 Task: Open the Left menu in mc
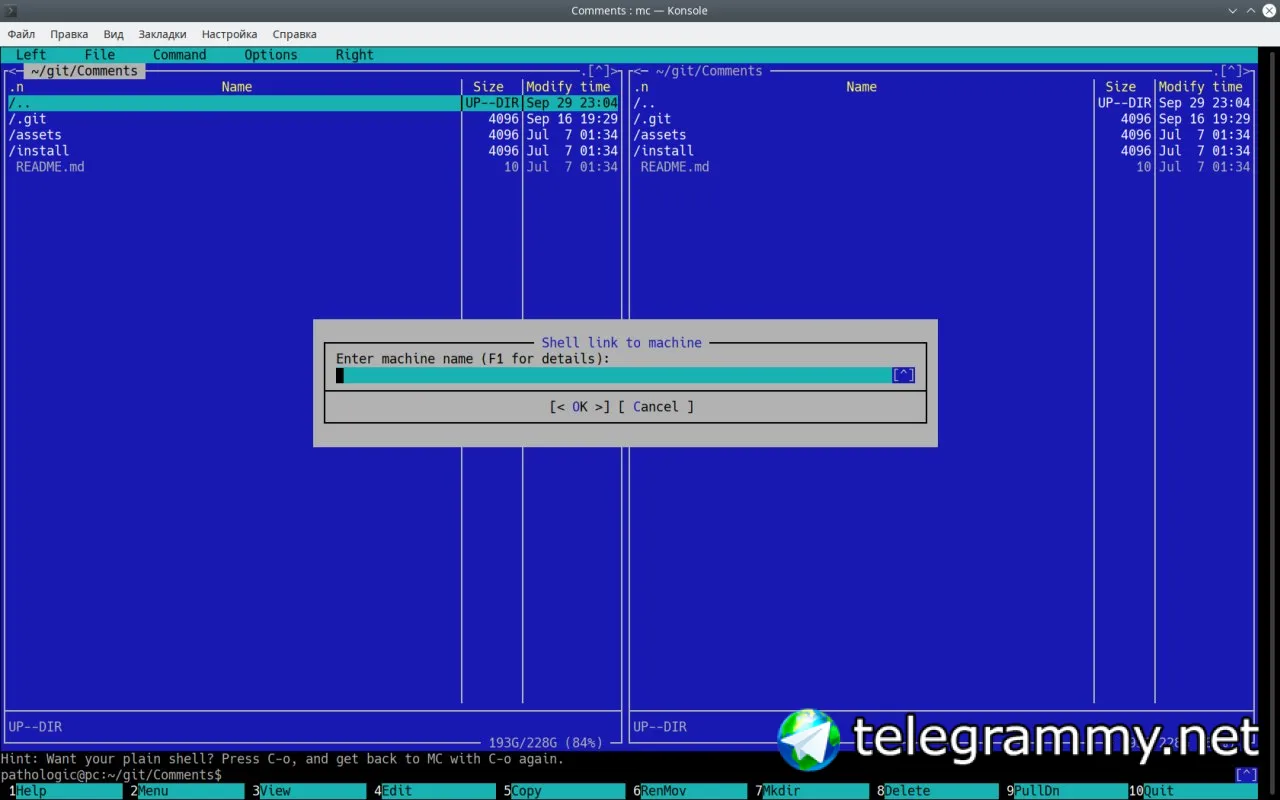[x=31, y=55]
